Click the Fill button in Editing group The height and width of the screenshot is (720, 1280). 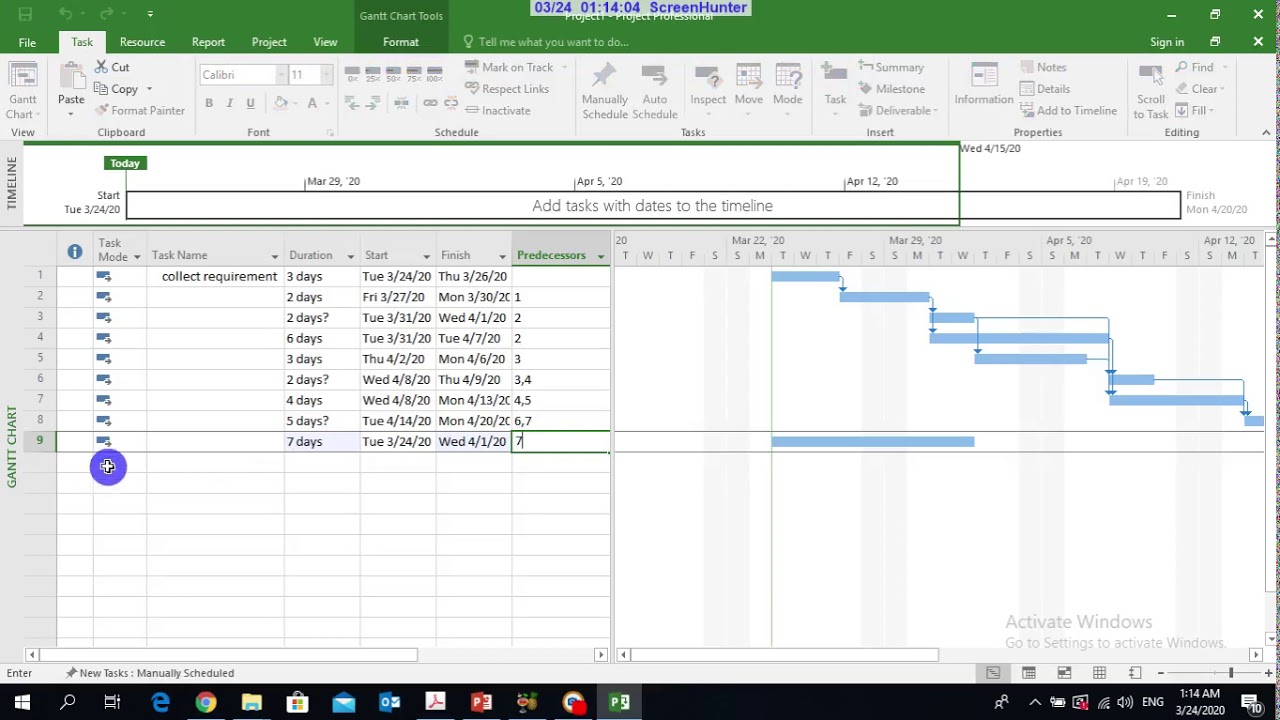pyautogui.click(x=1193, y=110)
